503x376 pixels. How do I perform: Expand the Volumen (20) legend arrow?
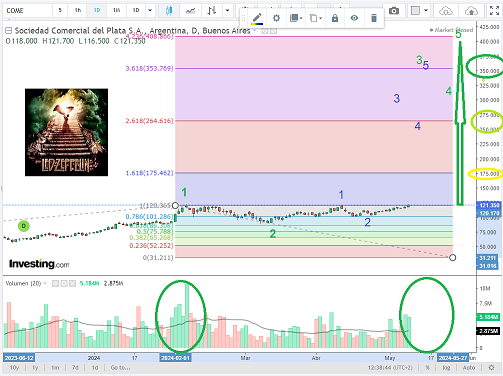[45, 283]
